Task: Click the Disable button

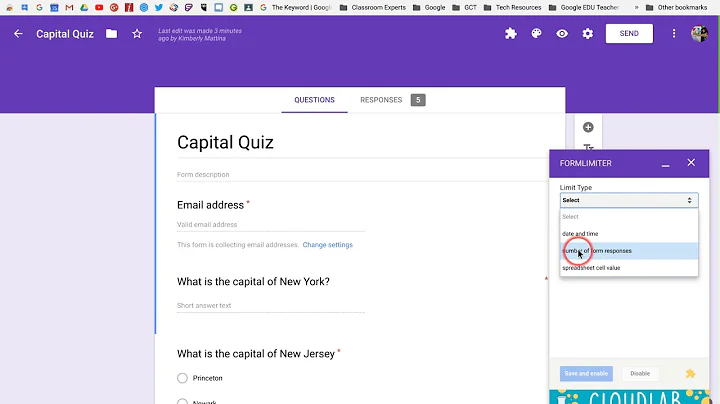Action: [x=640, y=373]
